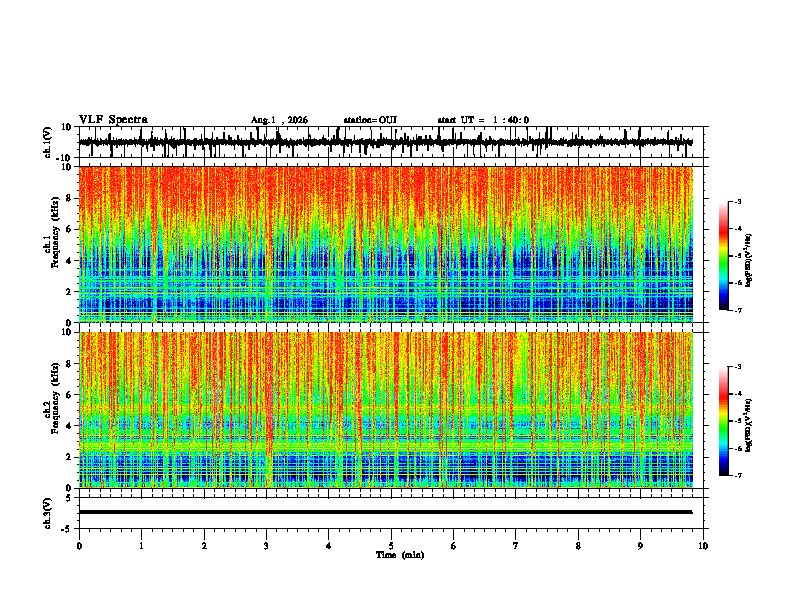Select the 'ch.3(V)' amplitude axis label
The height and width of the screenshot is (612, 792).
(48, 514)
